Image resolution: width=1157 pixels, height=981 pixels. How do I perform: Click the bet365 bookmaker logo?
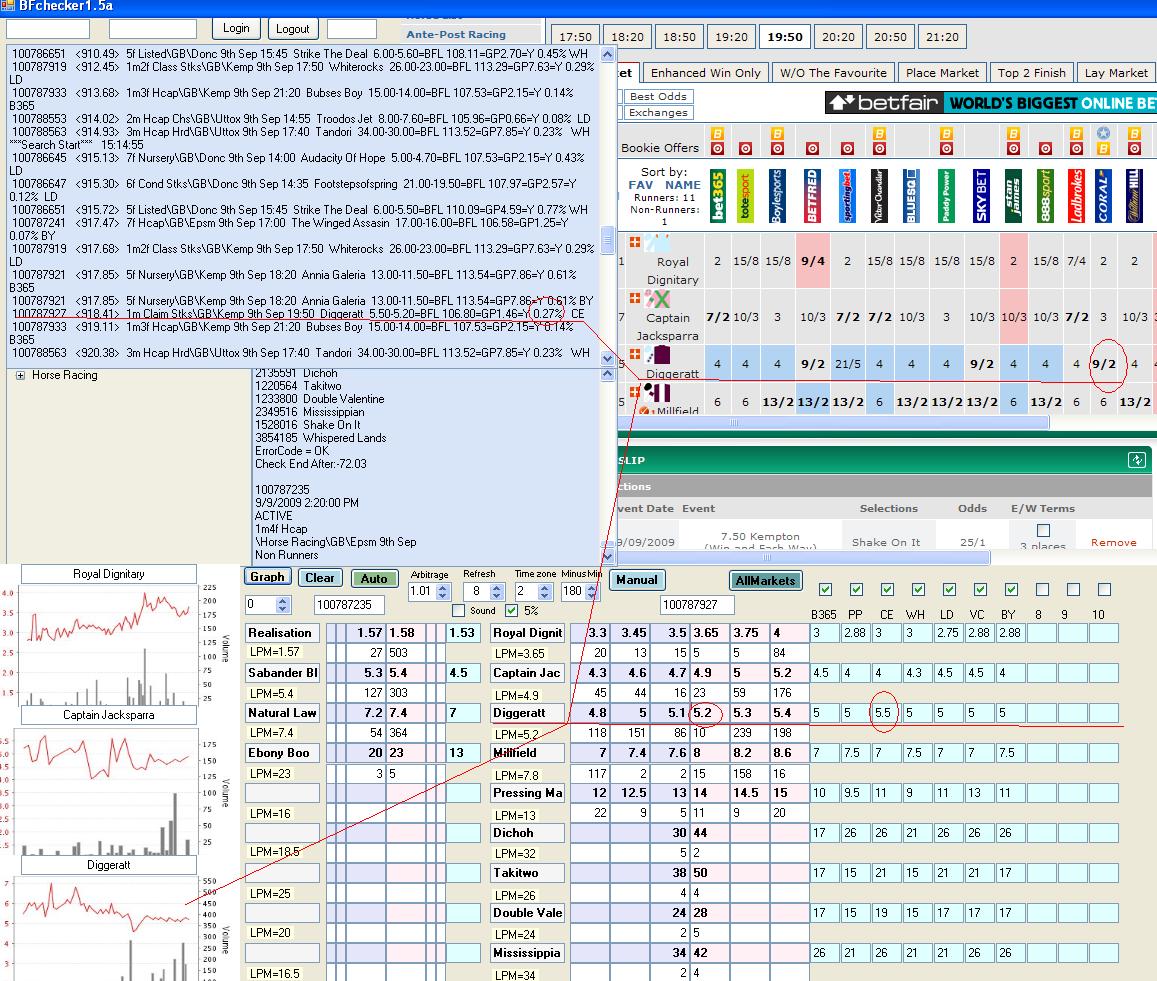pyautogui.click(x=718, y=196)
